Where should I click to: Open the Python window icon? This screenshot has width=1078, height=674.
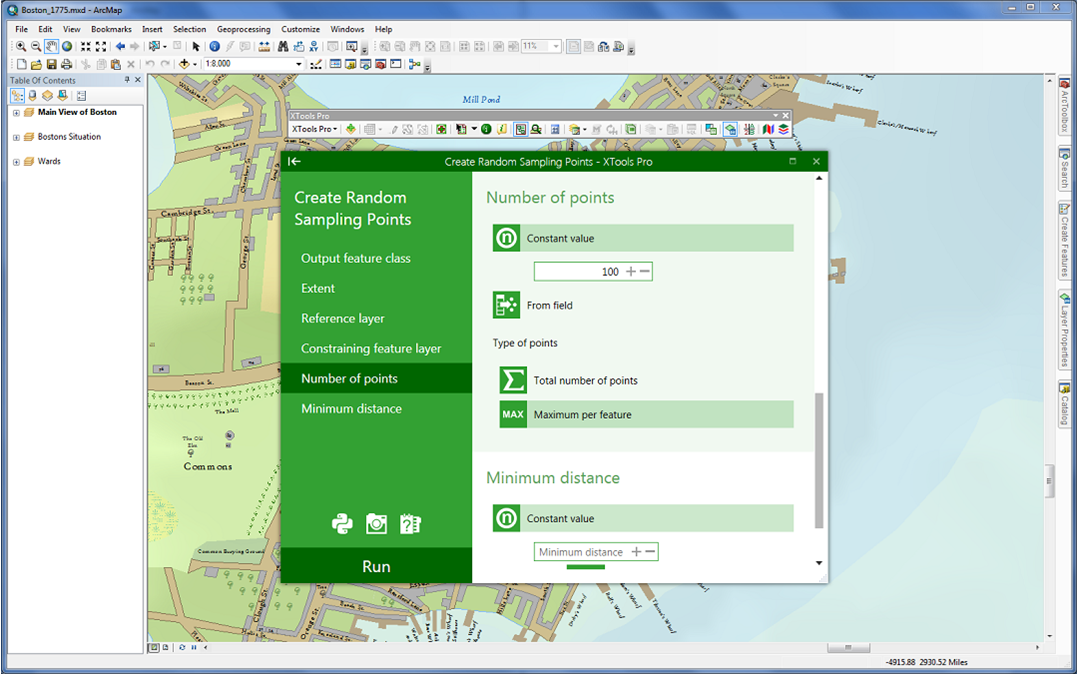(x=396, y=64)
